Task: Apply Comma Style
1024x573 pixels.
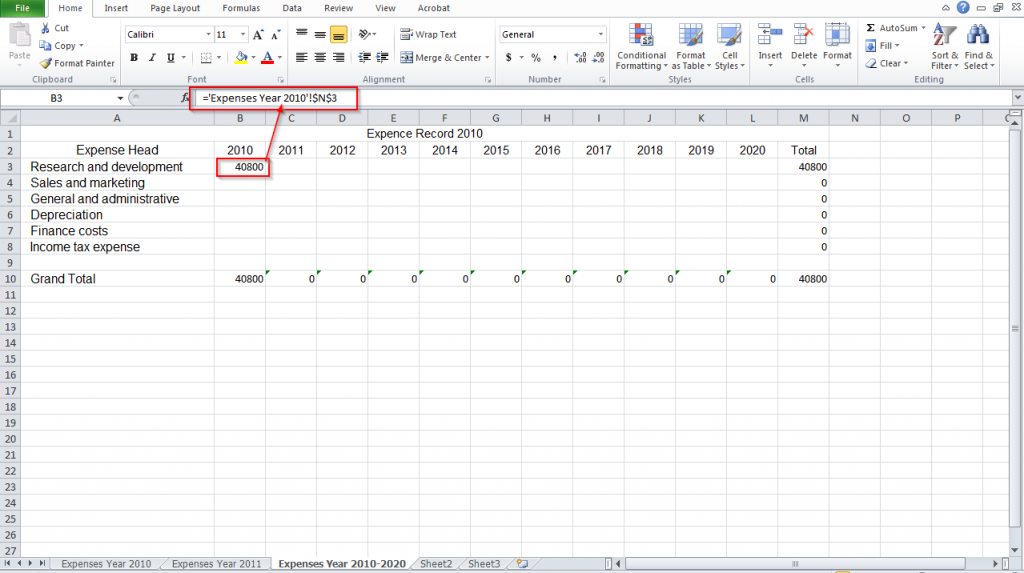Action: tap(554, 57)
